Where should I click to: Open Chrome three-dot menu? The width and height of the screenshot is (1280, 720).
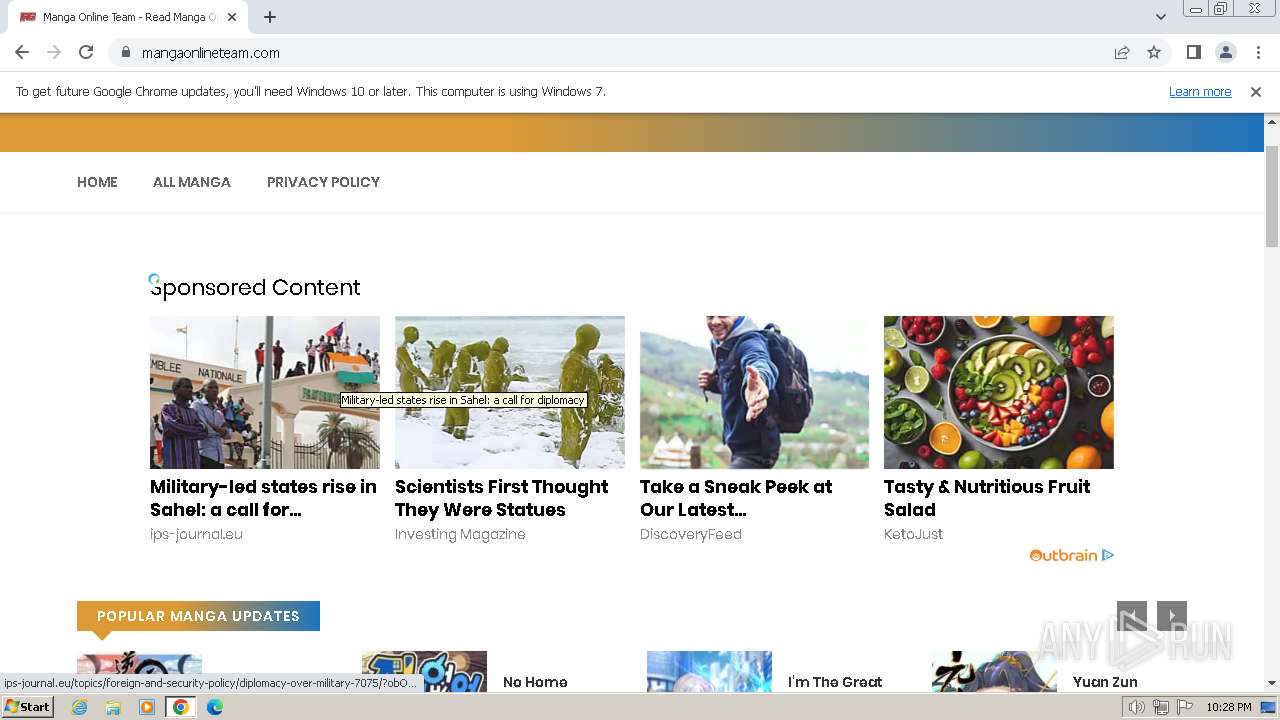[x=1258, y=52]
